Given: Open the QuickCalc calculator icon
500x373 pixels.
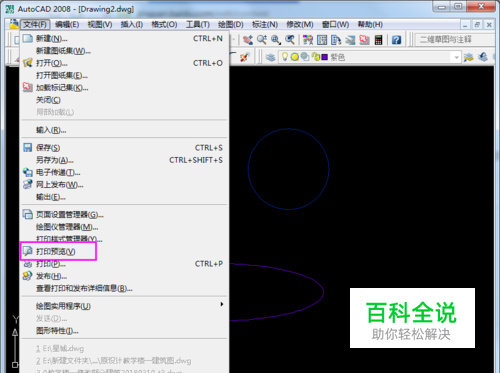Looking at the screenshot, I should (378, 40).
